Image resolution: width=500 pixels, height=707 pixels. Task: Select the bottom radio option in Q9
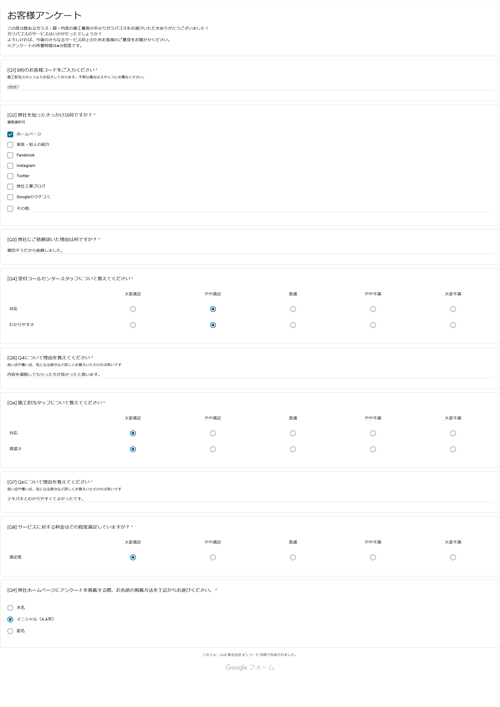[10, 631]
